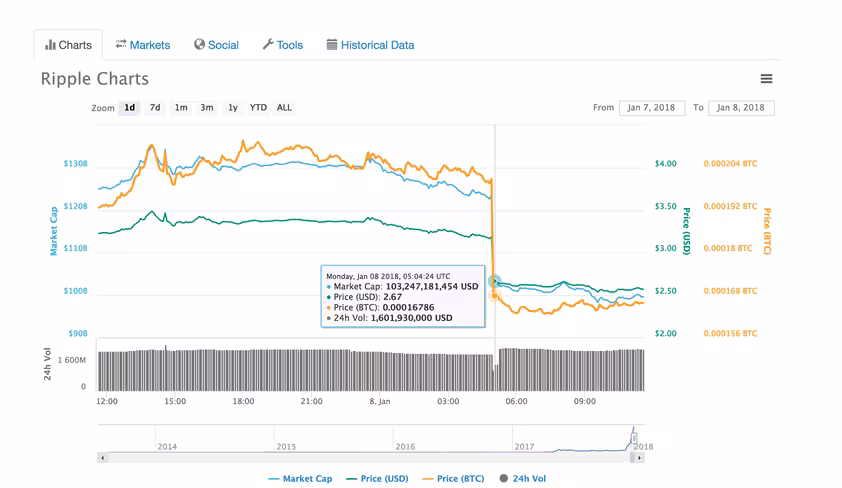The width and height of the screenshot is (842, 488).
Task: Select the YTD zoom range
Action: click(x=258, y=107)
